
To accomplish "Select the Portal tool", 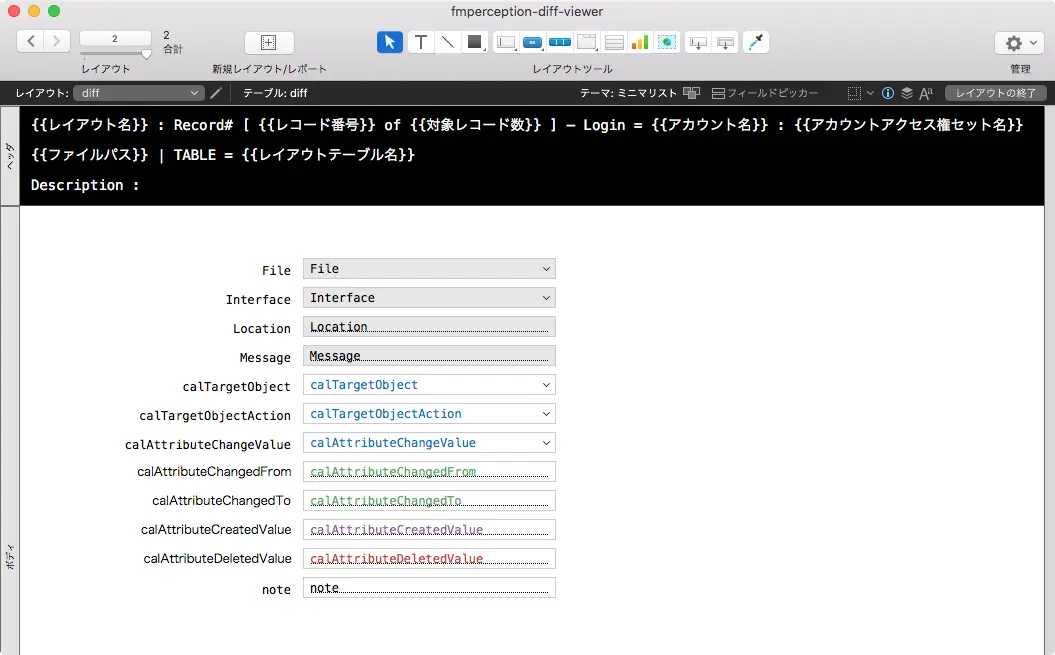I will [x=614, y=42].
